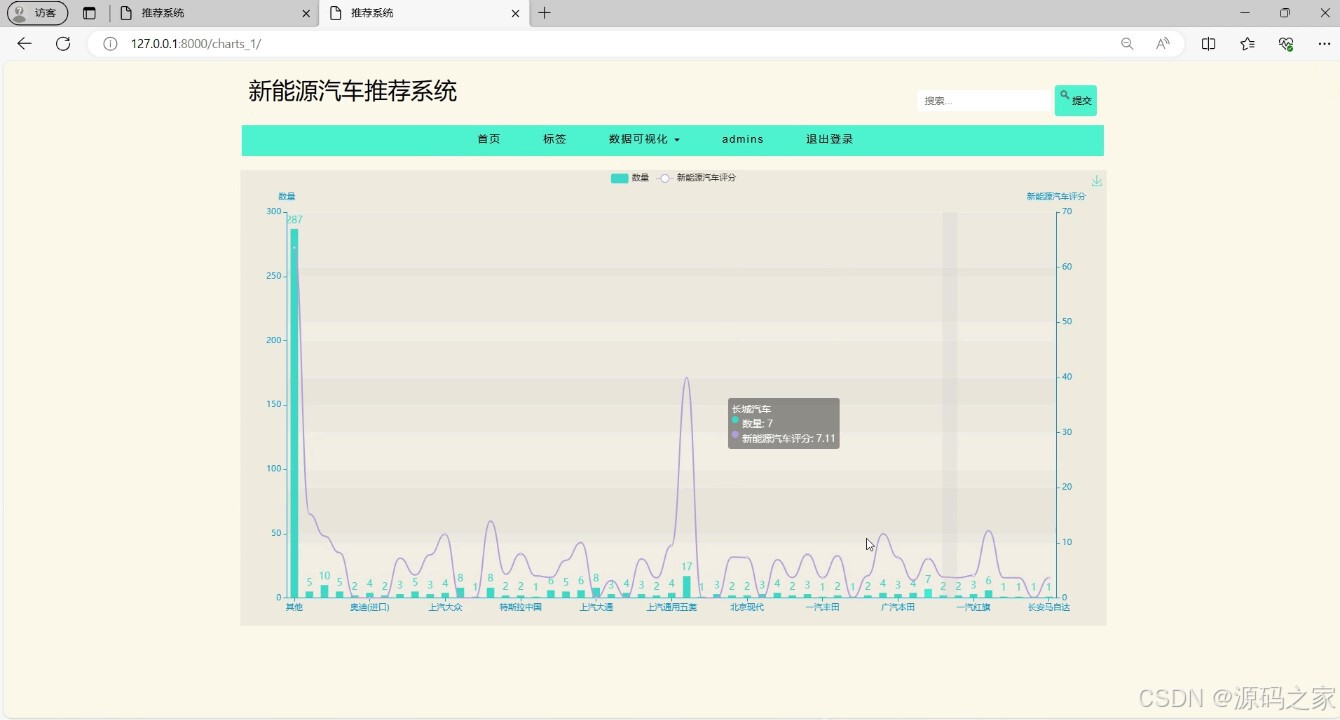This screenshot has height=720, width=1340.
Task: Click the x-axis label 奥迪(进口)
Action: [x=370, y=607]
